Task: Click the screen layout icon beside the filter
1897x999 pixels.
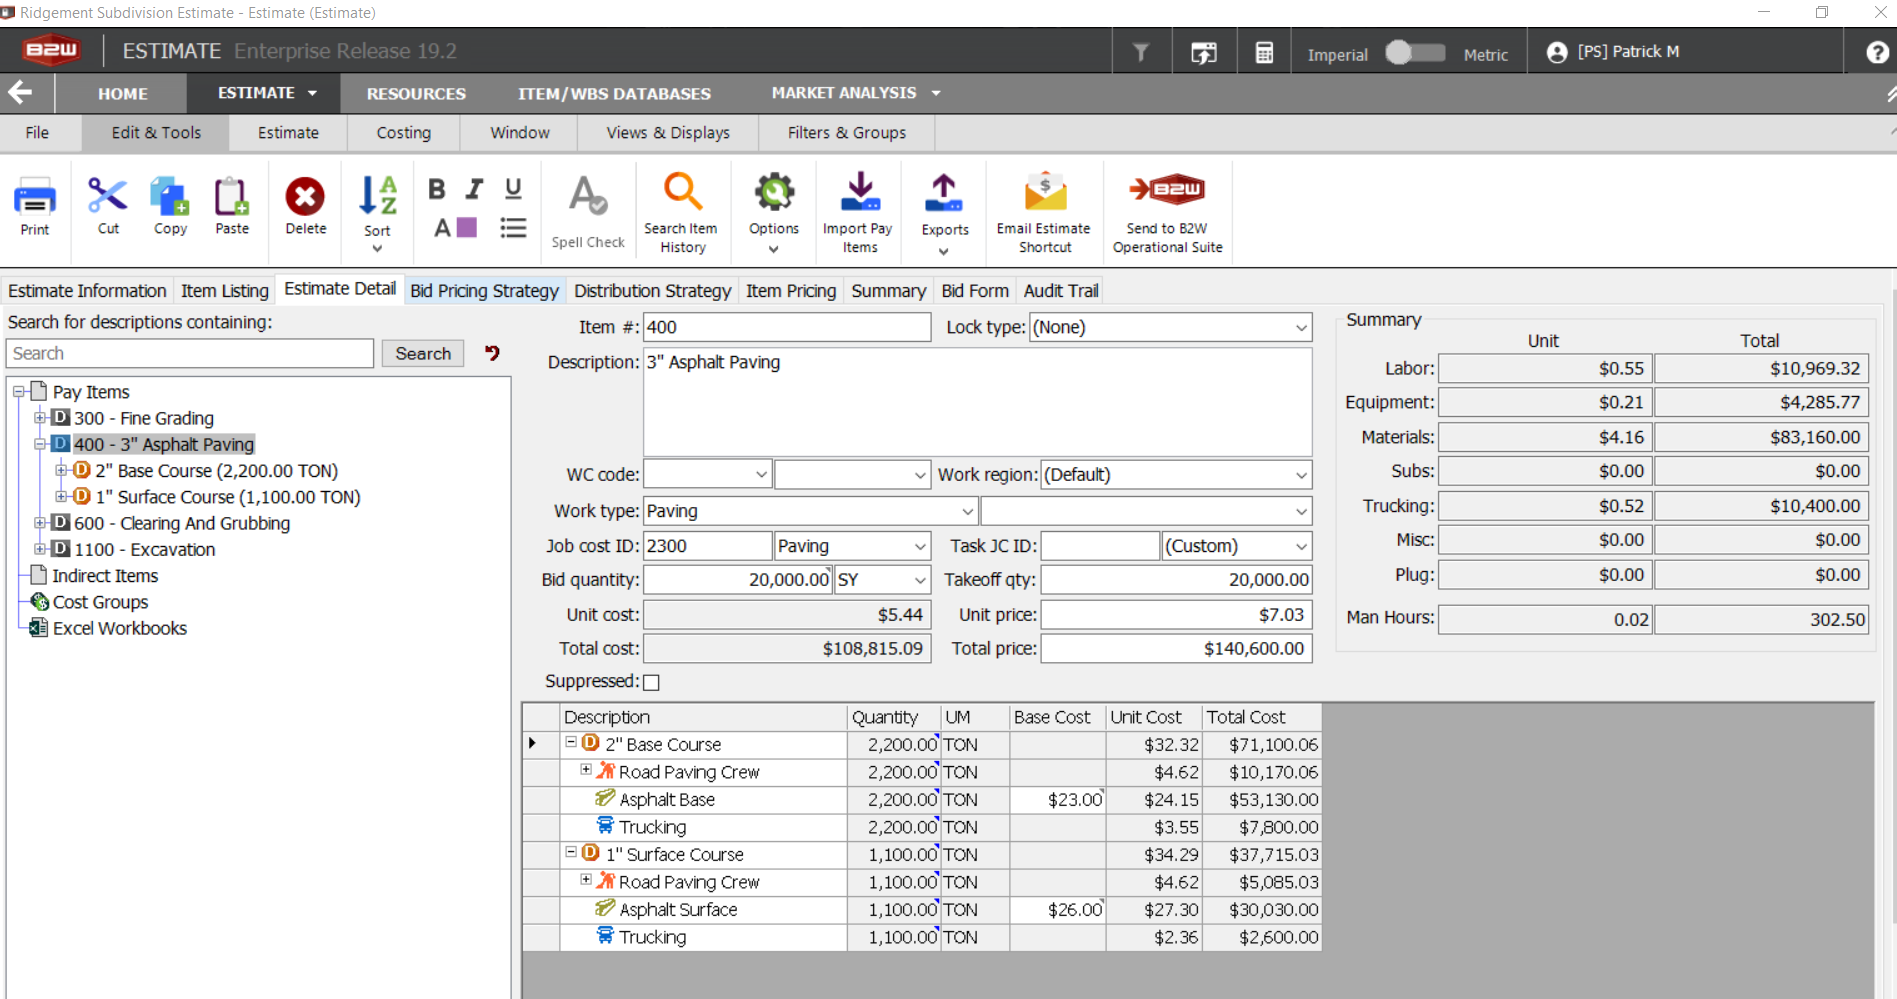Action: [1203, 53]
